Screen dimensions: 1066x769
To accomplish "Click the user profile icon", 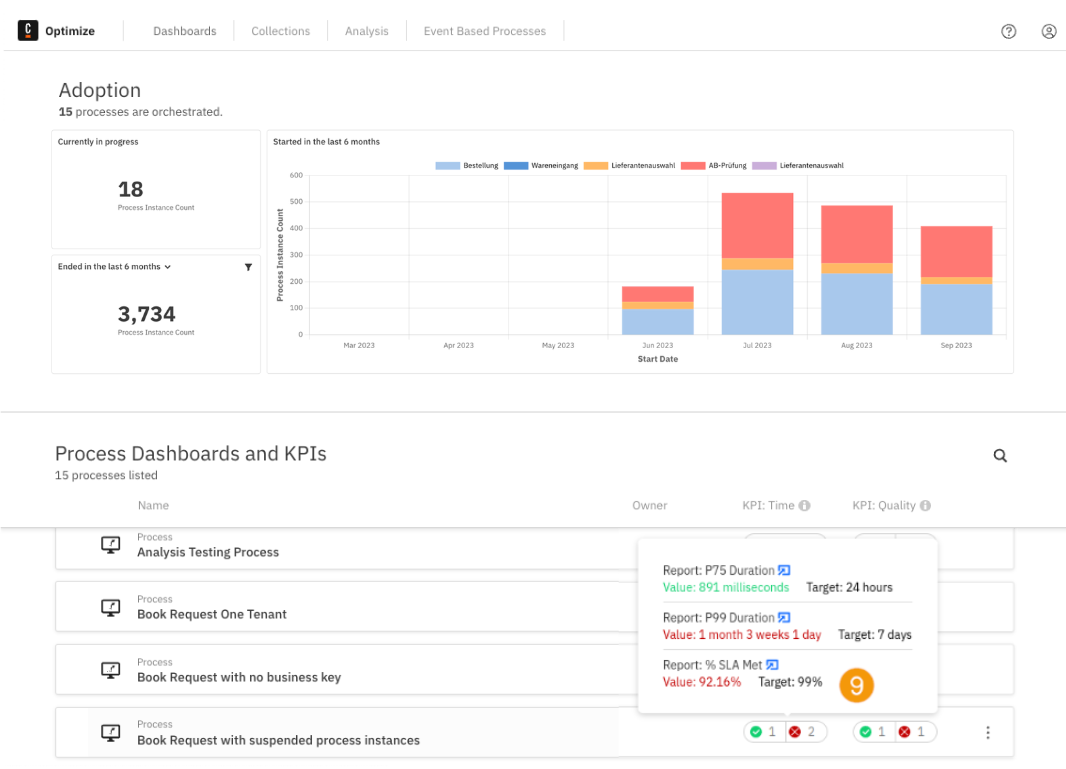I will tap(1048, 31).
